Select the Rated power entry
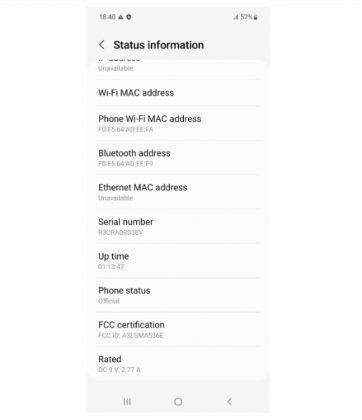The image size is (362, 420). click(x=178, y=364)
